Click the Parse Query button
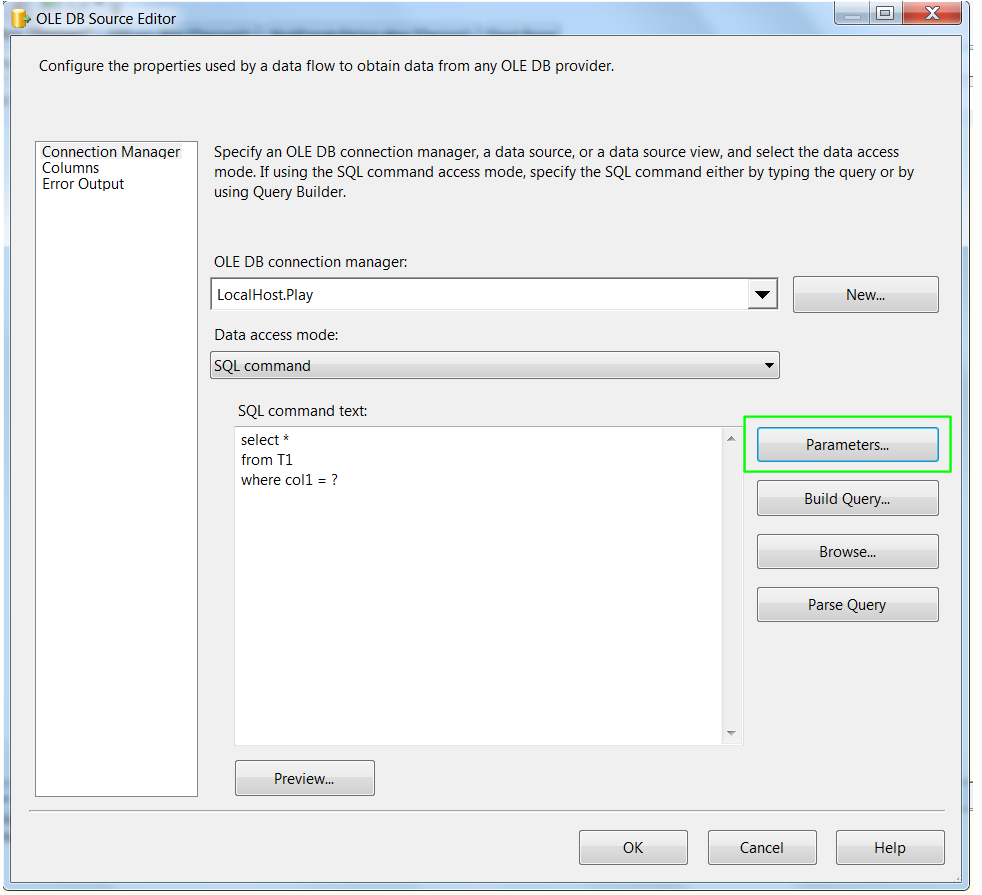The image size is (982, 895). (847, 604)
